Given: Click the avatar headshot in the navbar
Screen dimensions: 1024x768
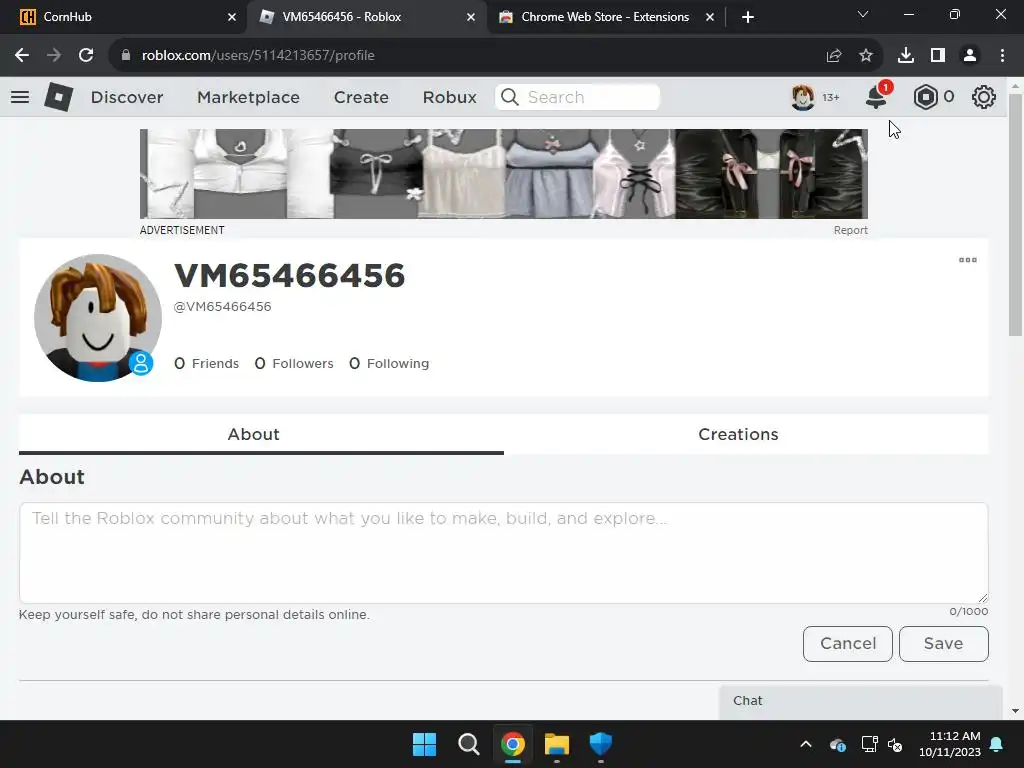Looking at the screenshot, I should click(803, 97).
